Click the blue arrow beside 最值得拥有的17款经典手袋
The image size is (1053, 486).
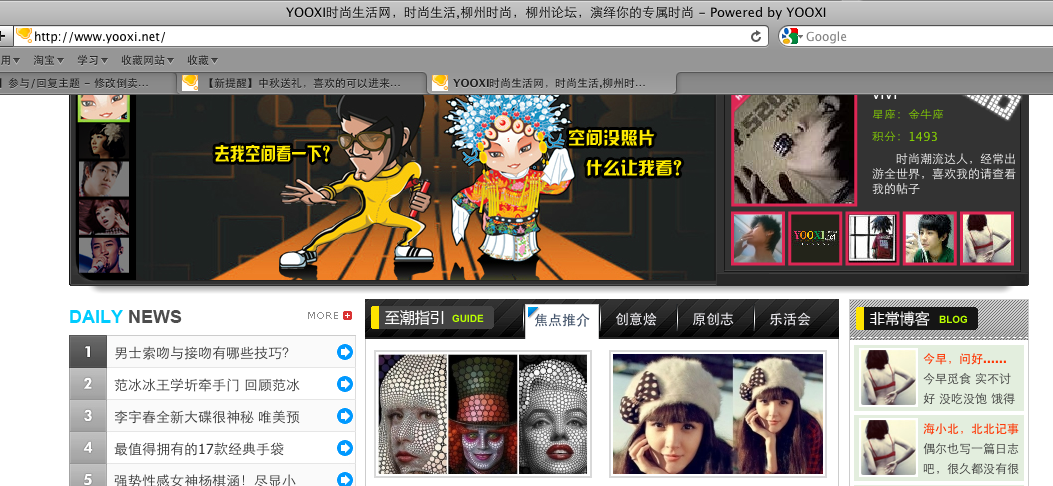[345, 448]
